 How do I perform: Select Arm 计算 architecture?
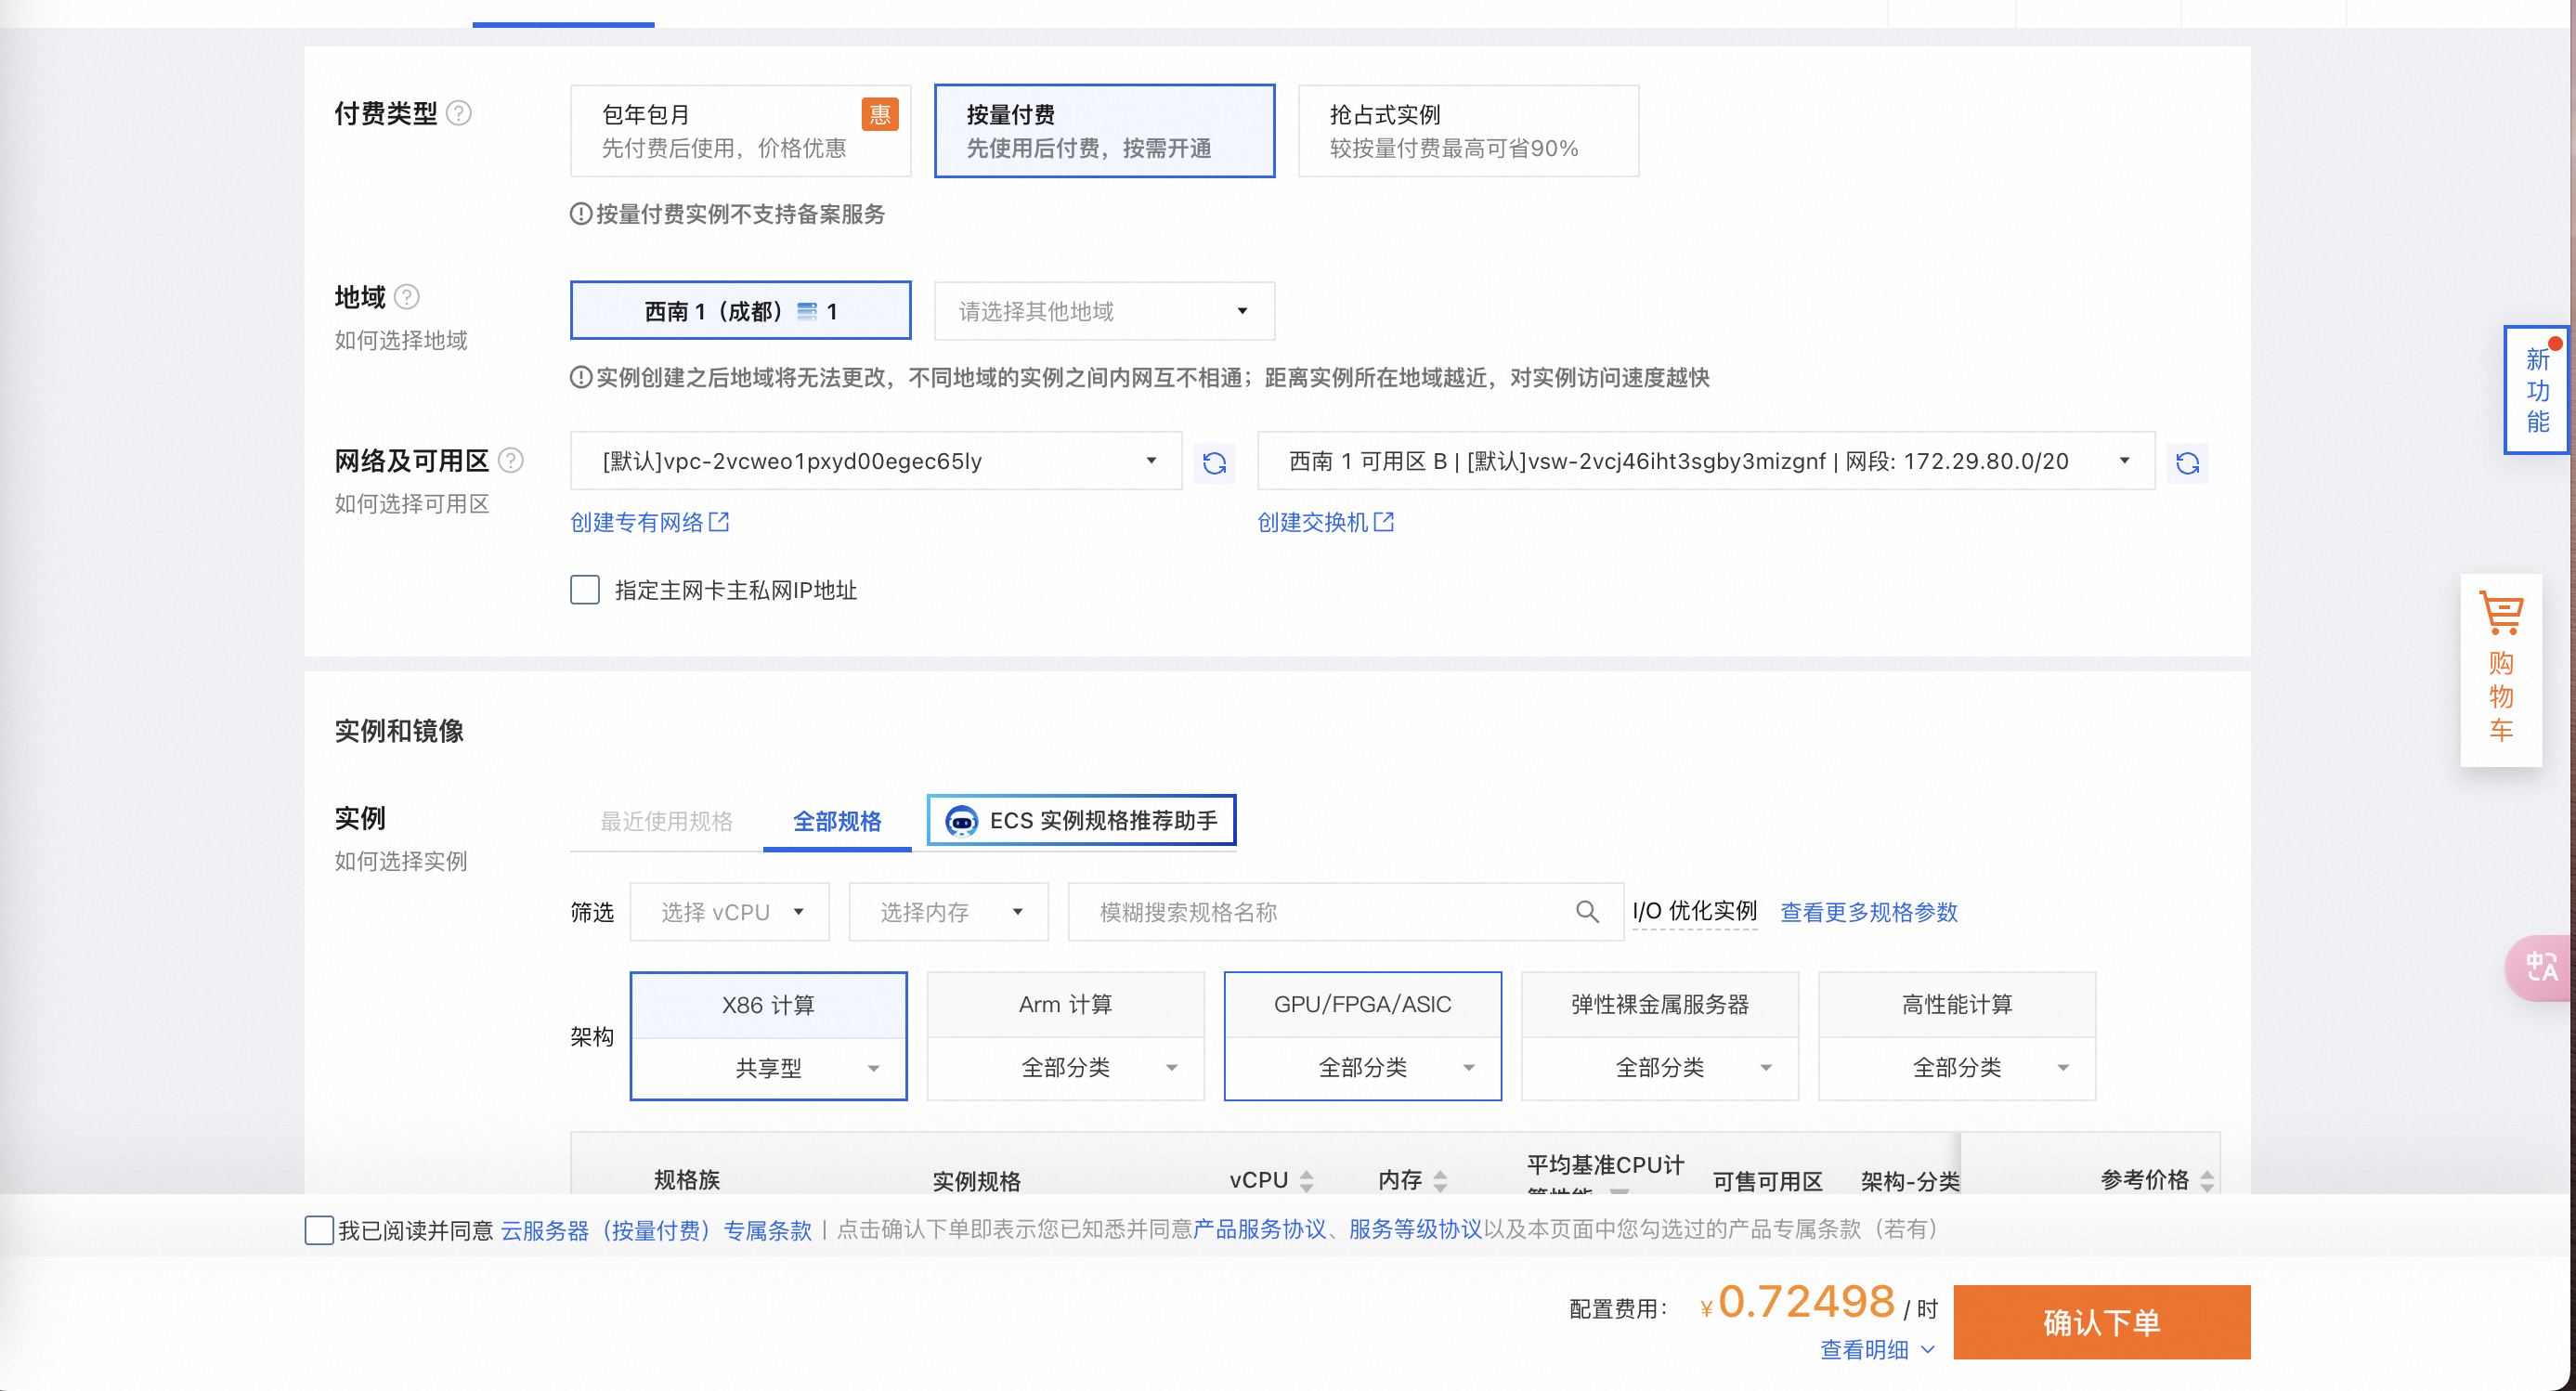[1065, 1005]
